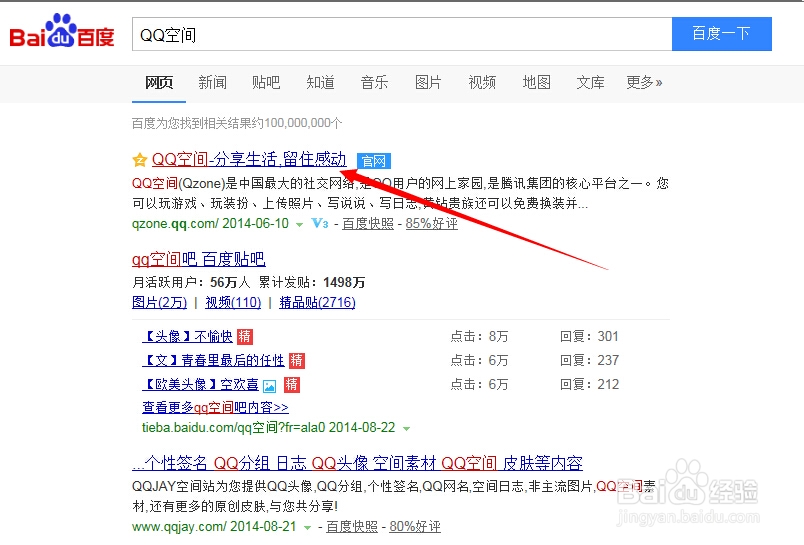This screenshot has width=804, height=545.
Task: Switch to the 新闻 tab
Action: [x=212, y=83]
